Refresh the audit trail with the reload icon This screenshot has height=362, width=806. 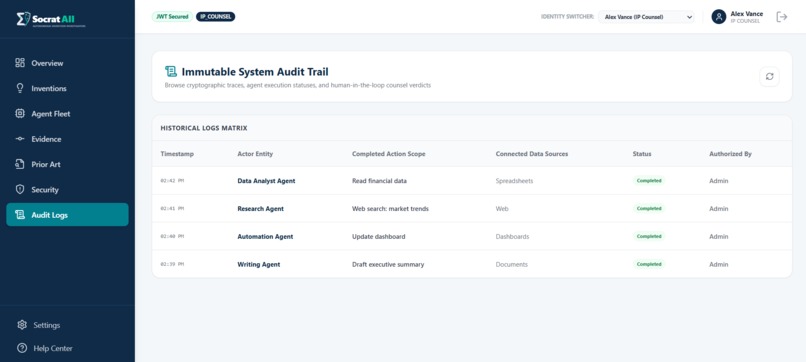(769, 77)
